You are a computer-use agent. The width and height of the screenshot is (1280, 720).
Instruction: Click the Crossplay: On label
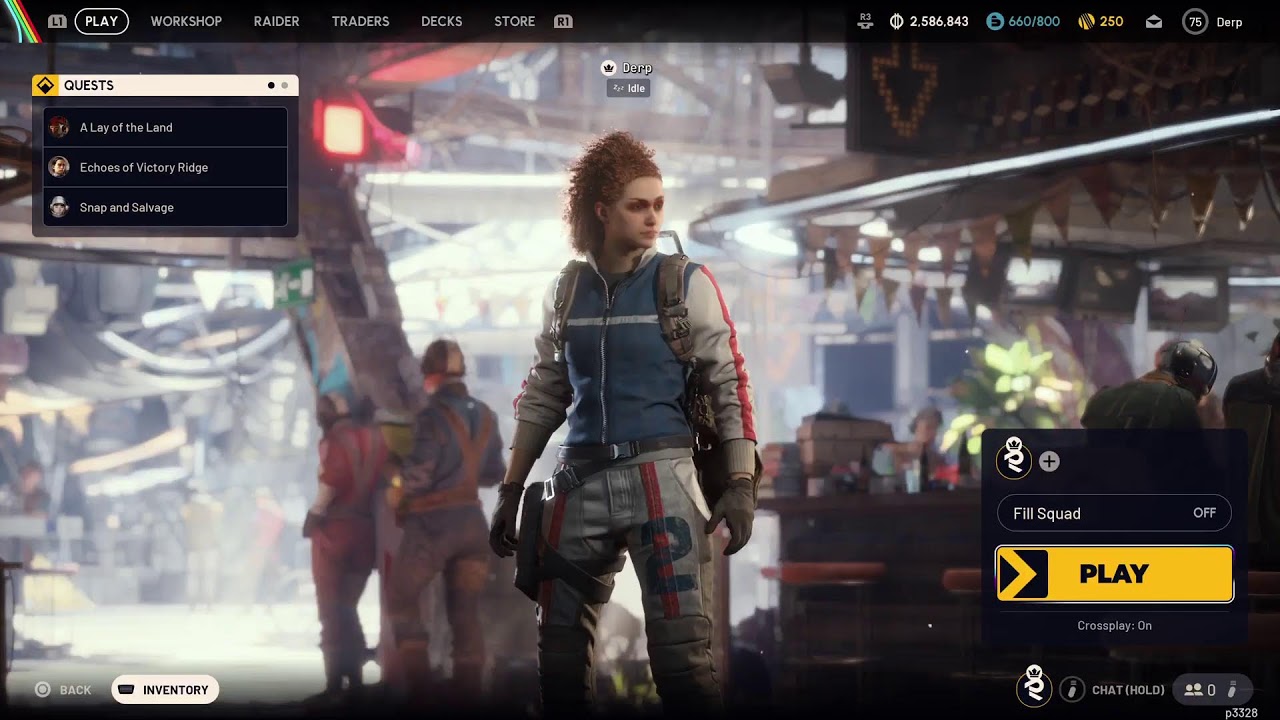tap(1114, 625)
